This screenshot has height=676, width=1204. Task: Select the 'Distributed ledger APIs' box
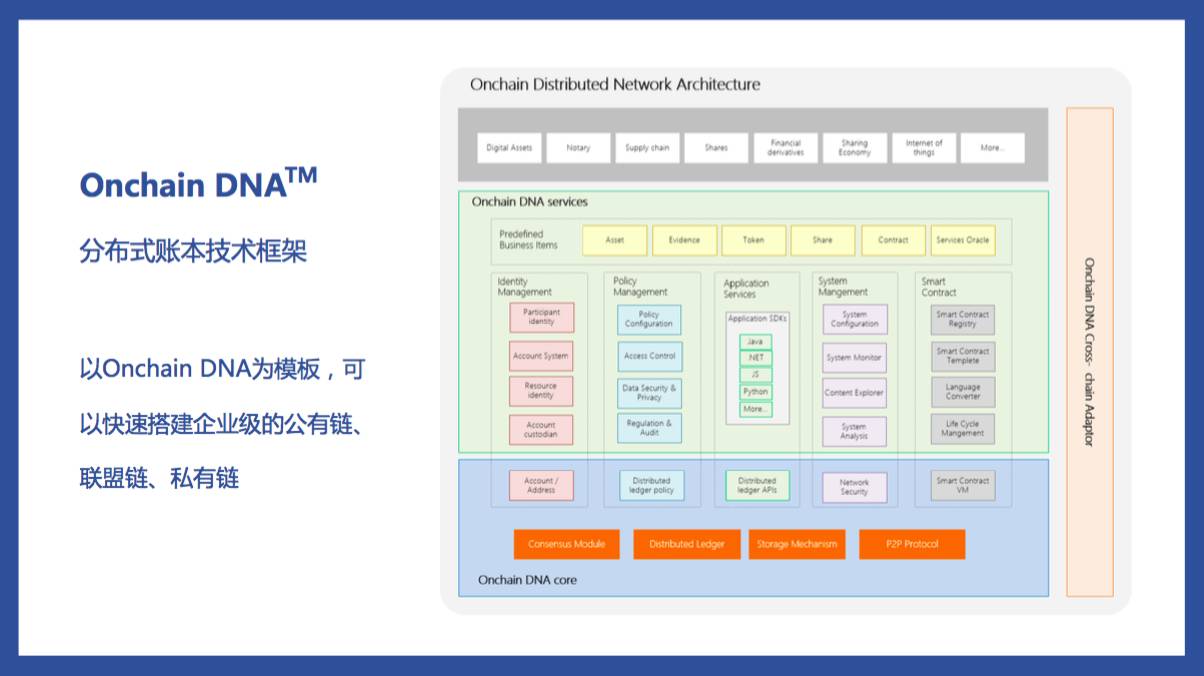(757, 486)
